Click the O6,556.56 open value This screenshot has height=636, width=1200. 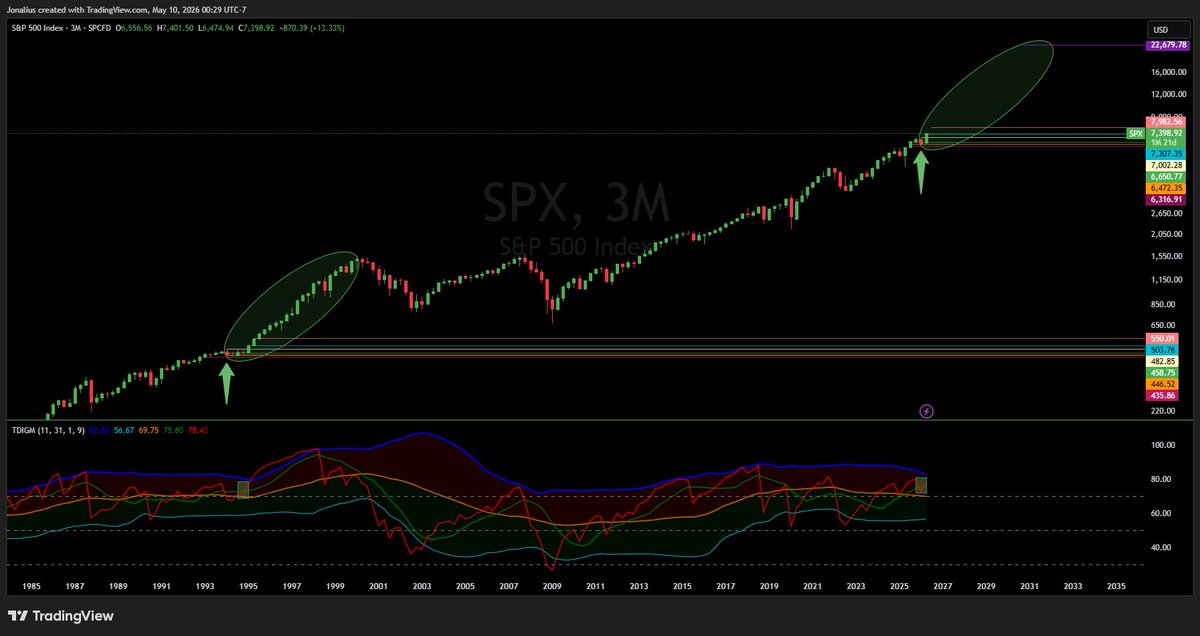tap(132, 28)
